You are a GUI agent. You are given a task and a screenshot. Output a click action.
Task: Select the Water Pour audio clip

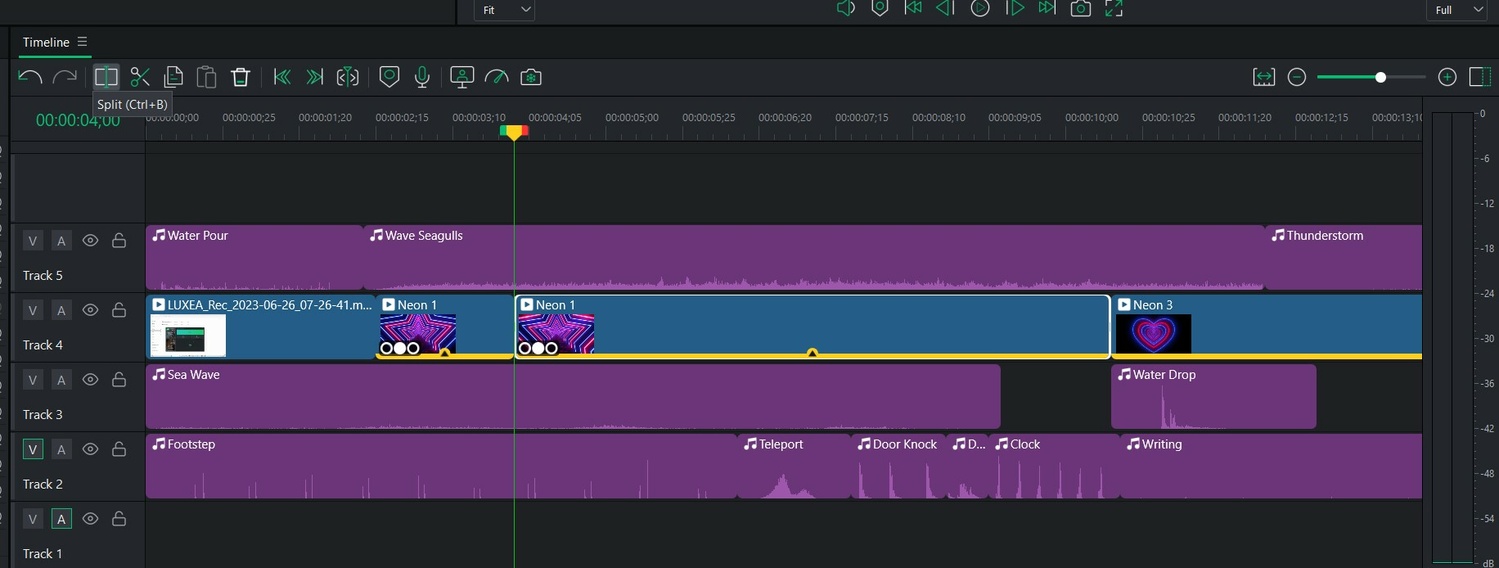tap(254, 257)
